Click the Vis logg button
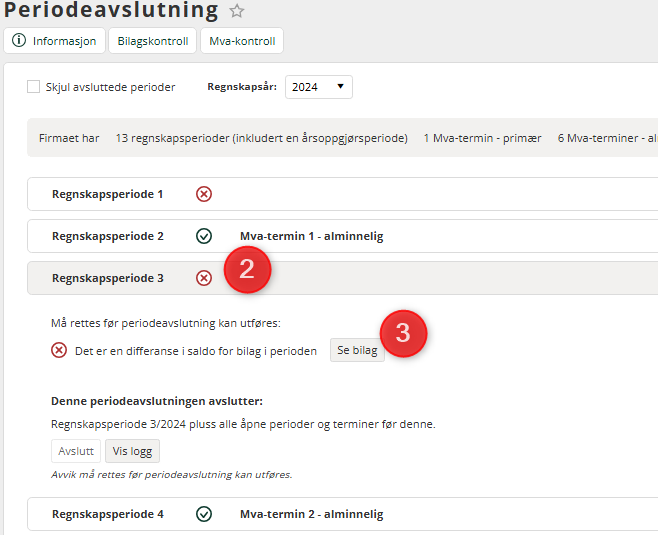The width and height of the screenshot is (658, 535). tap(132, 451)
